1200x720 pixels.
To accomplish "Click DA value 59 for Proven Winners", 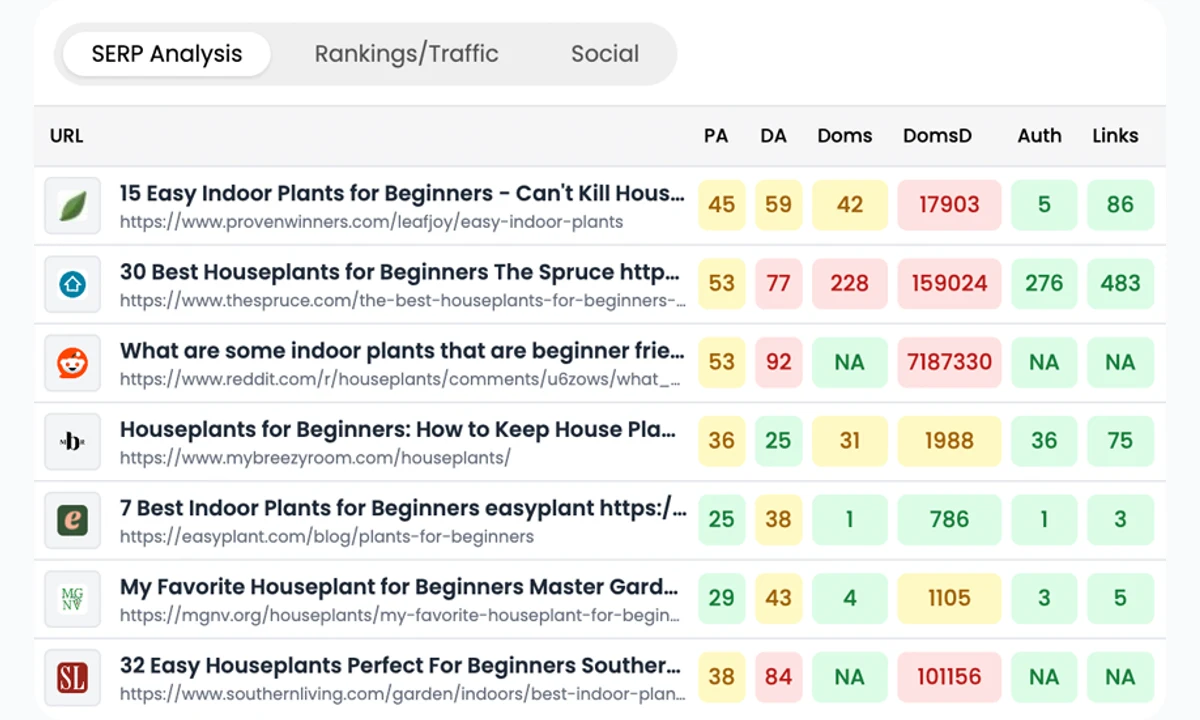I will coord(778,205).
